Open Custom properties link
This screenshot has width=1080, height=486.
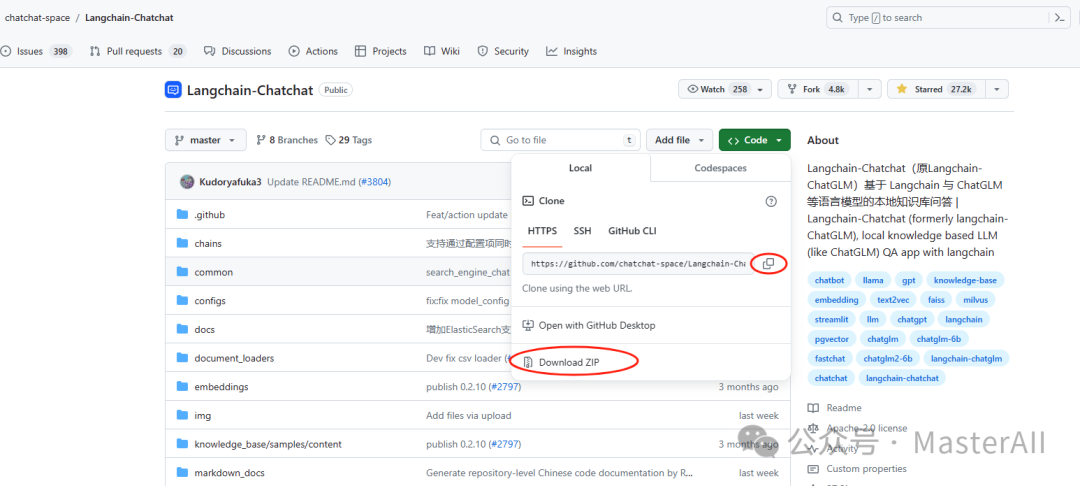[x=858, y=469]
